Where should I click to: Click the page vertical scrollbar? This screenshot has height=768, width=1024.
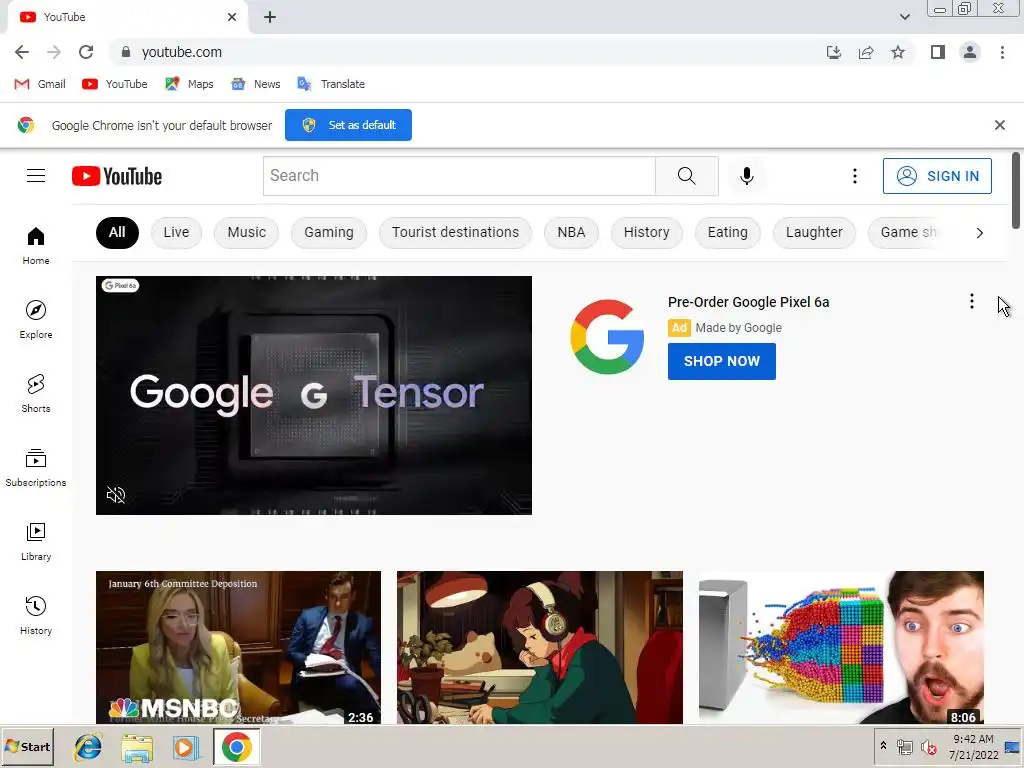(x=1016, y=191)
